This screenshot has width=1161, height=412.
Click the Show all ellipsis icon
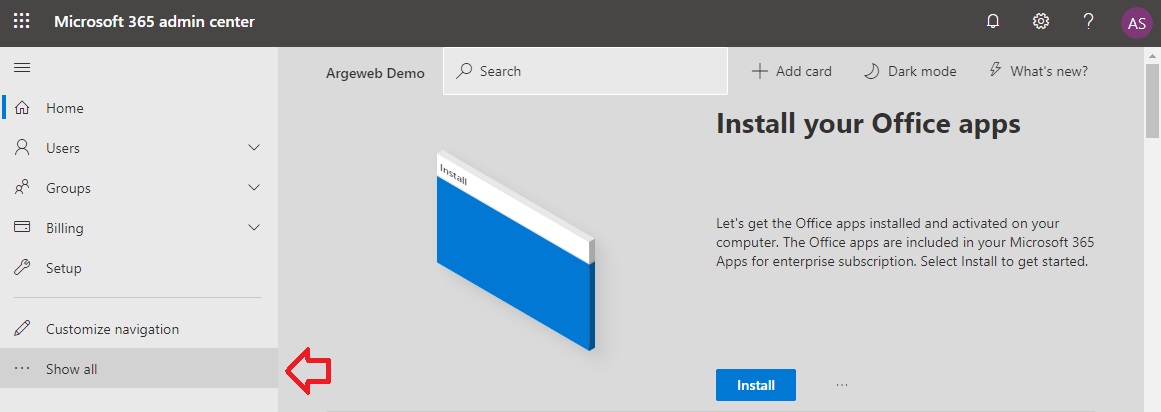click(x=22, y=368)
